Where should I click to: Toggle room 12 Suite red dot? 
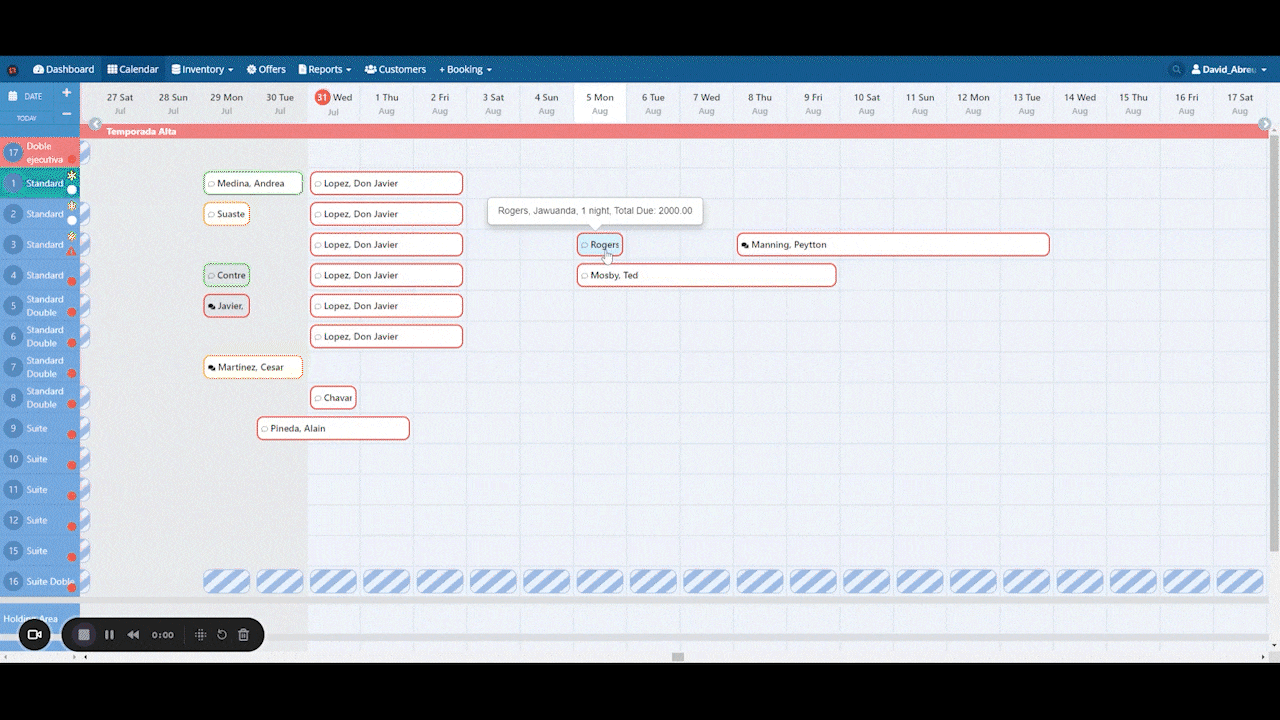72,527
